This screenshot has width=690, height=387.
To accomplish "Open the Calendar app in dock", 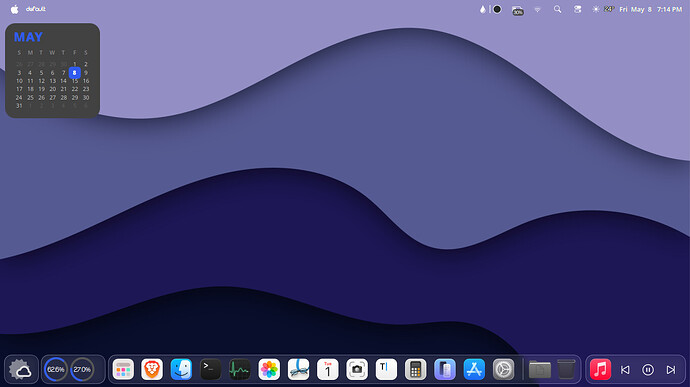I will click(327, 369).
